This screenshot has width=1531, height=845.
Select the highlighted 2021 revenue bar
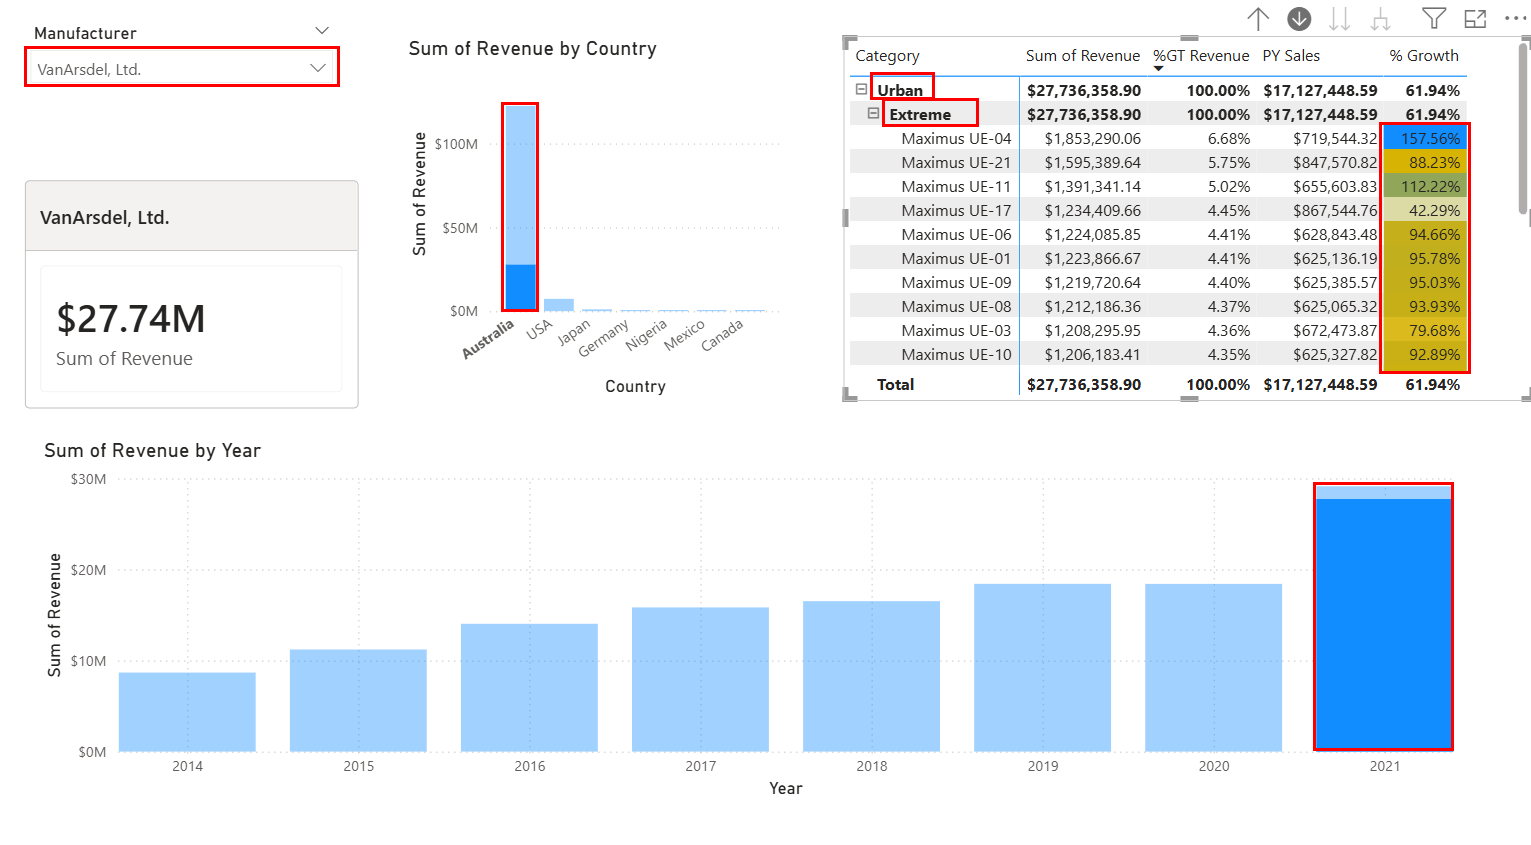(1383, 617)
